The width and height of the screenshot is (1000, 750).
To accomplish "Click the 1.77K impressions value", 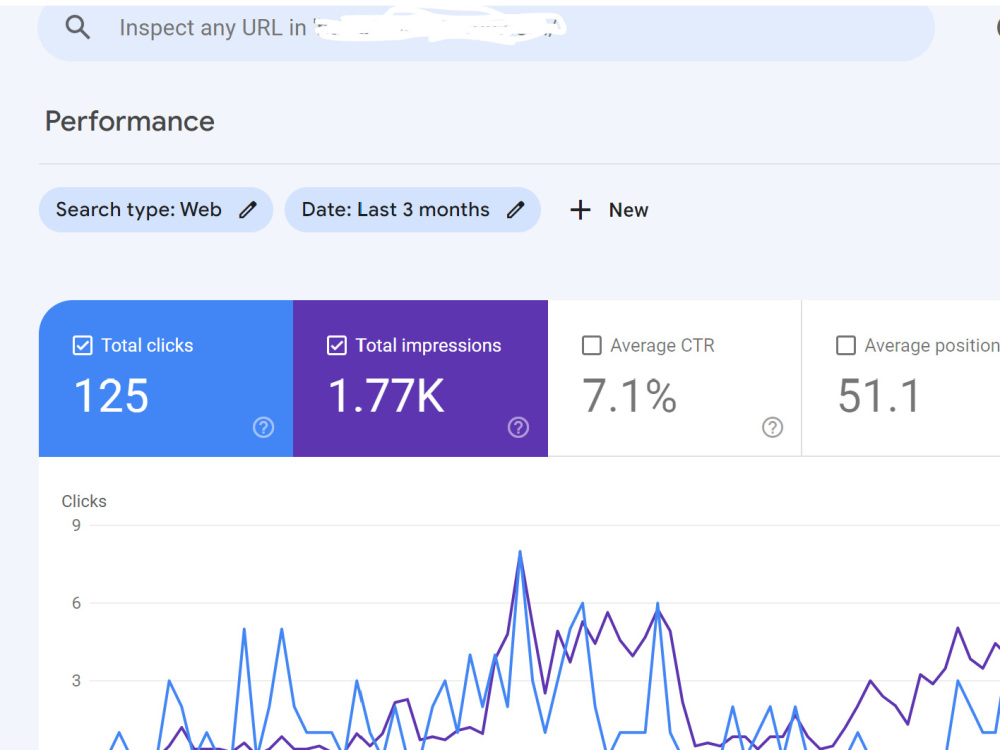I will tap(386, 396).
